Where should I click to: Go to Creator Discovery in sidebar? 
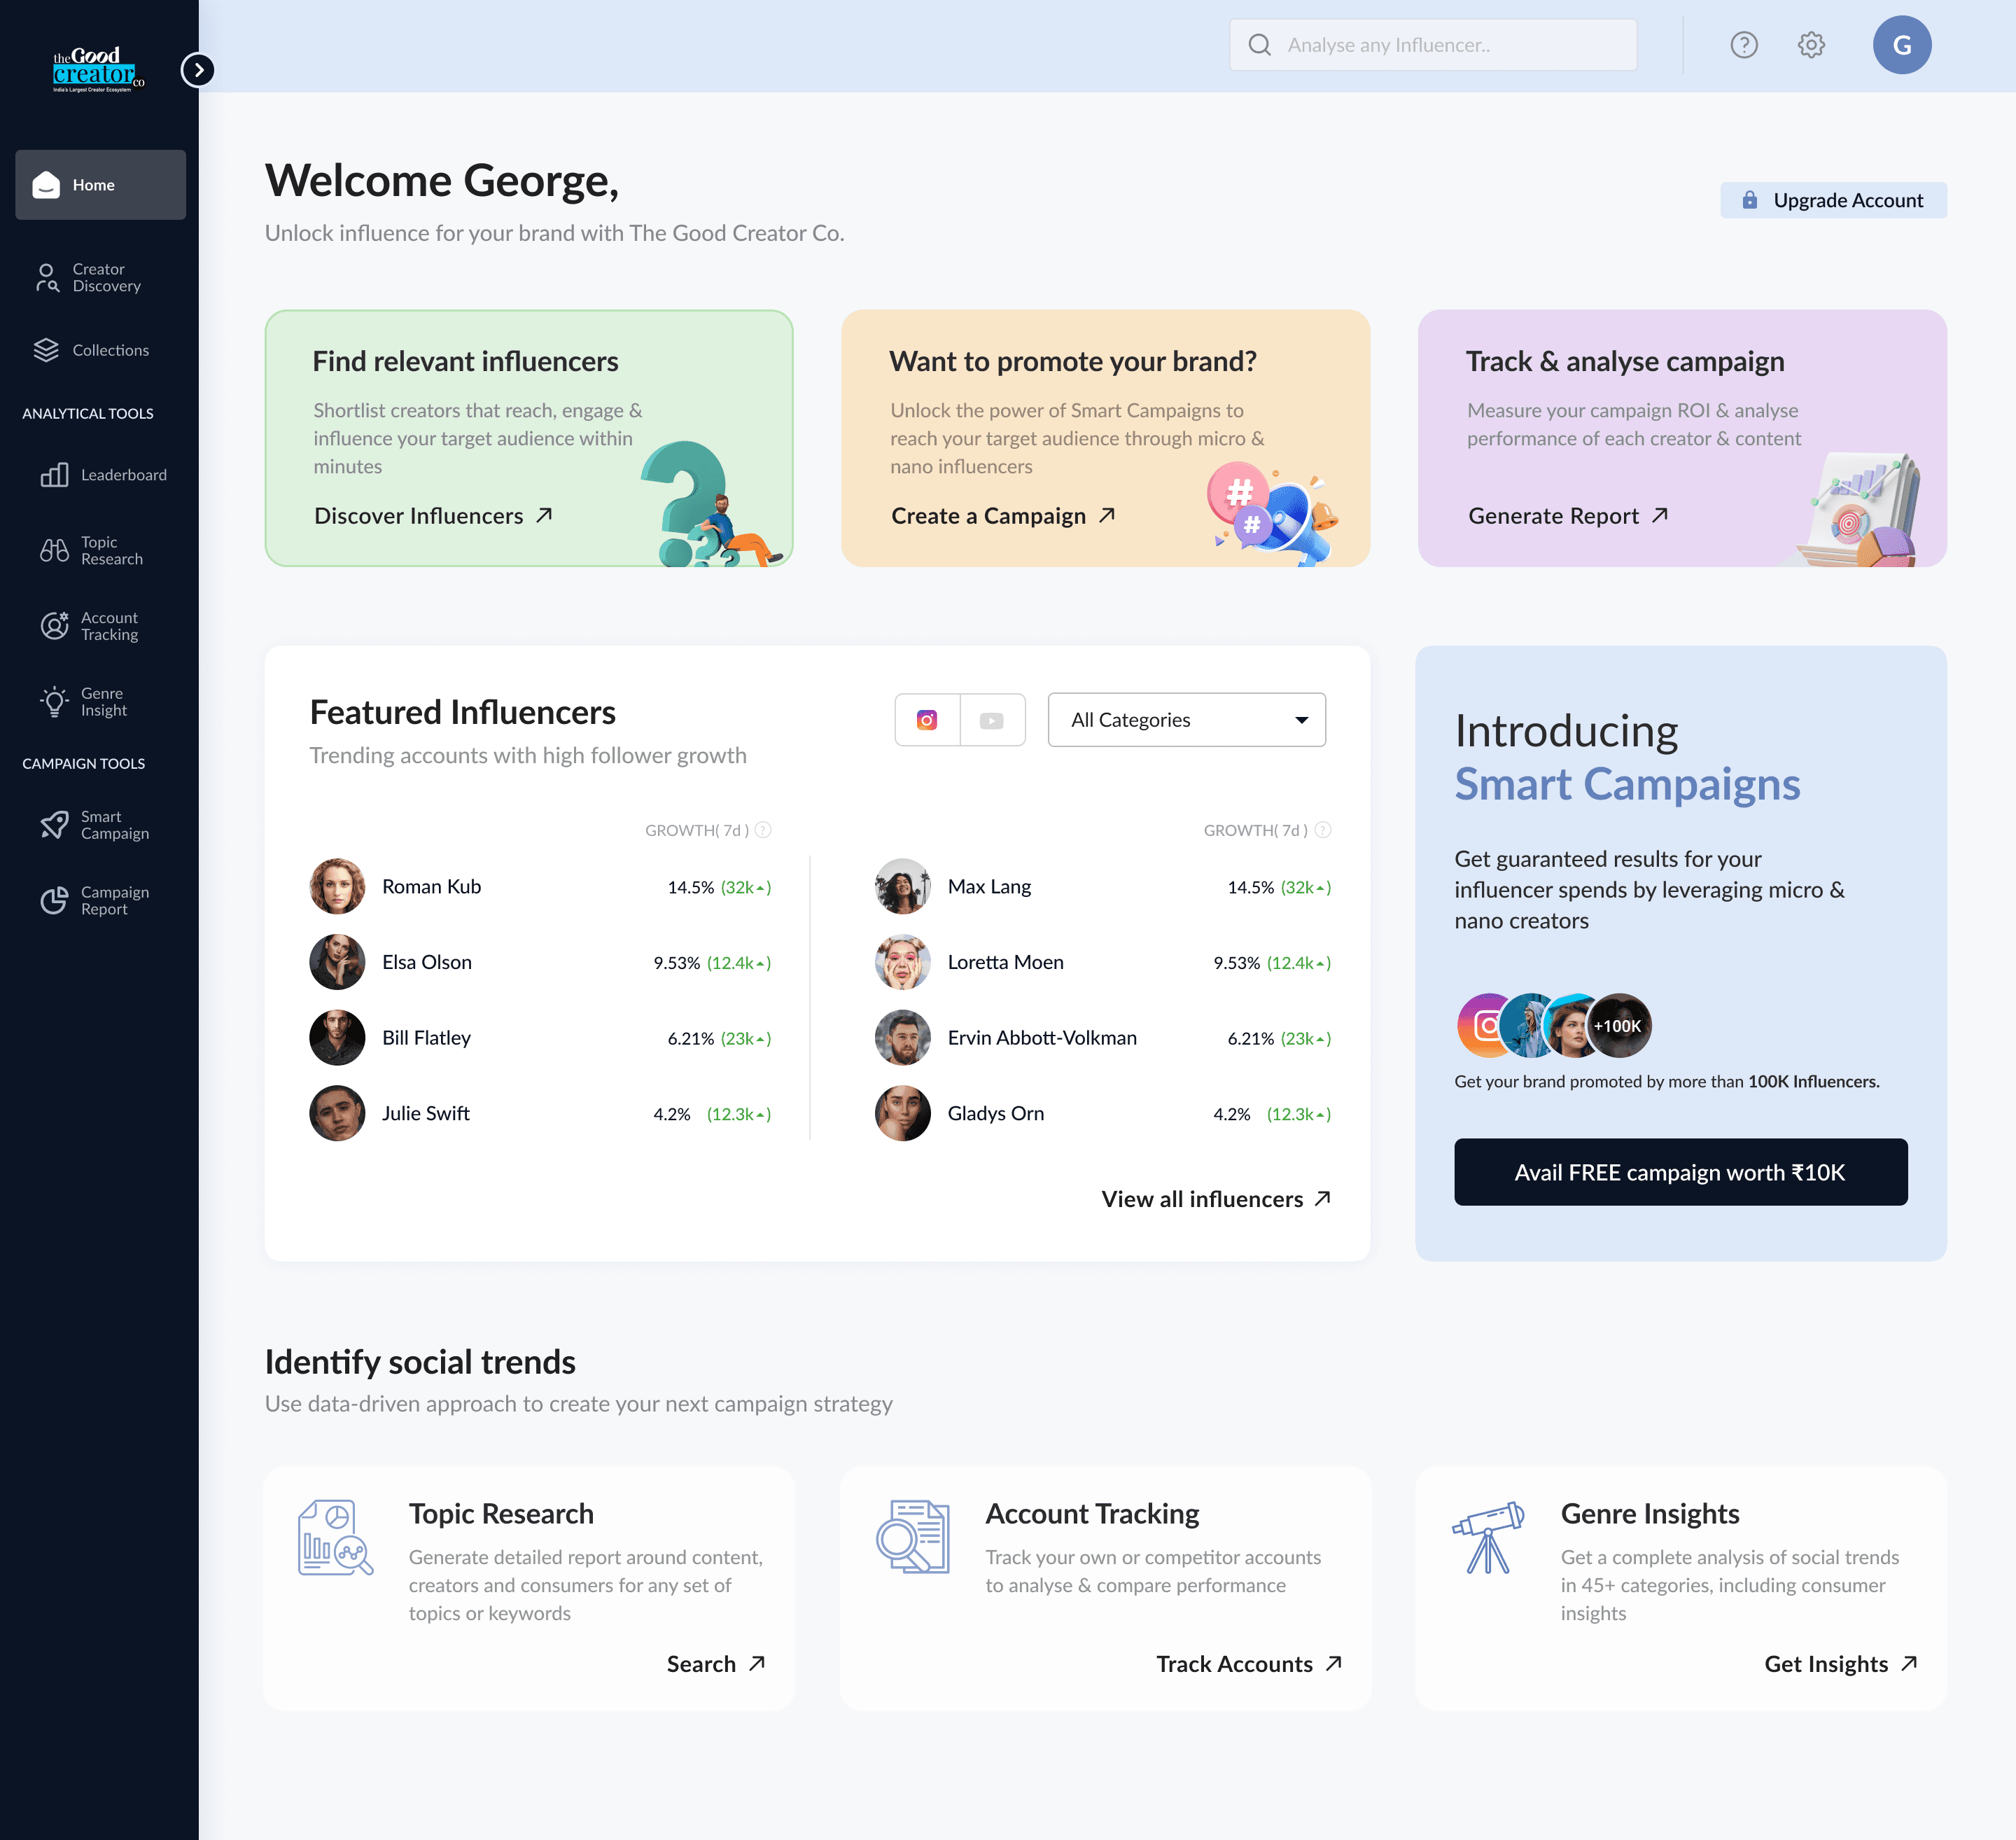[x=100, y=278]
